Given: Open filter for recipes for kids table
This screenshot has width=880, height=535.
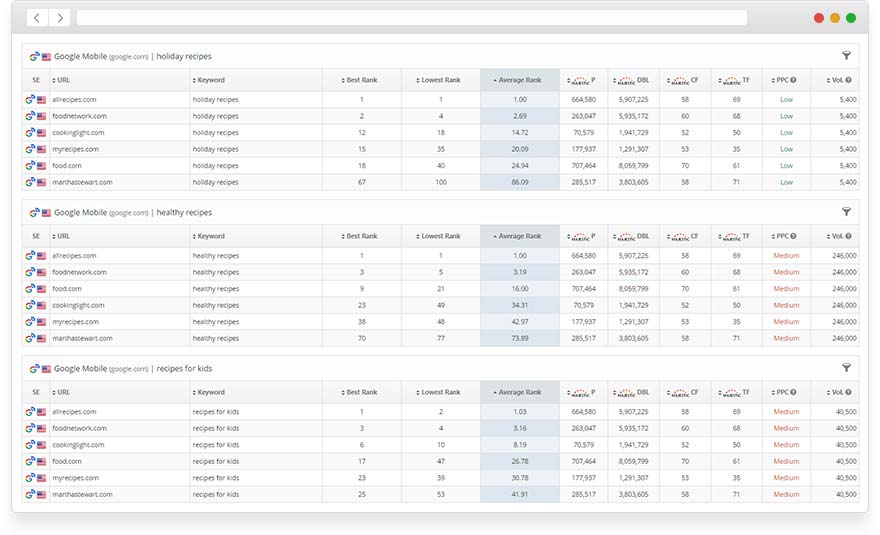Looking at the screenshot, I should coord(846,368).
